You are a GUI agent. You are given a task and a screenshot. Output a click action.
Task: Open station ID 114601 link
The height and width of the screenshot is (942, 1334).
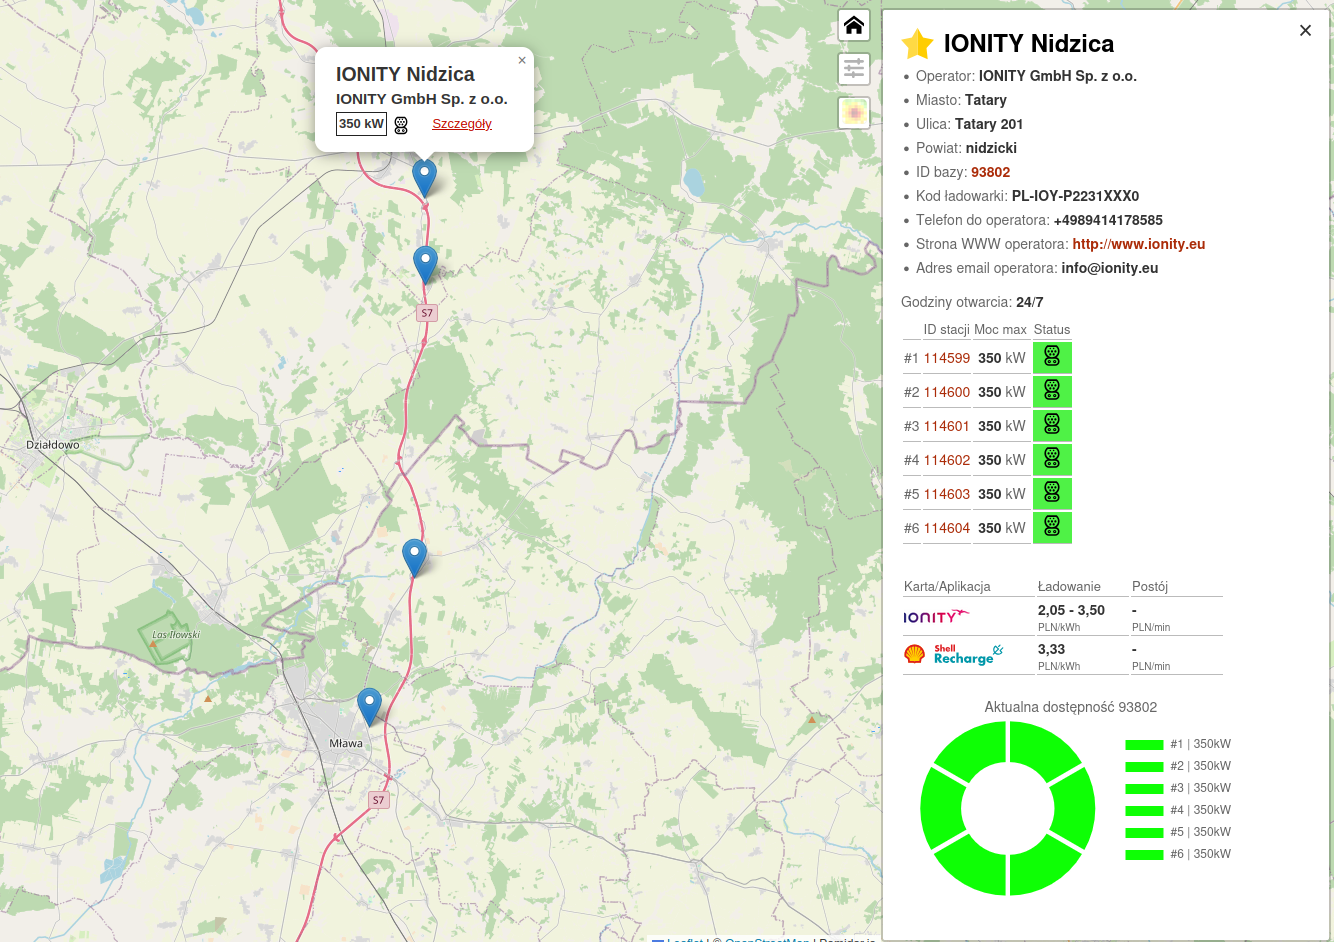click(x=947, y=426)
